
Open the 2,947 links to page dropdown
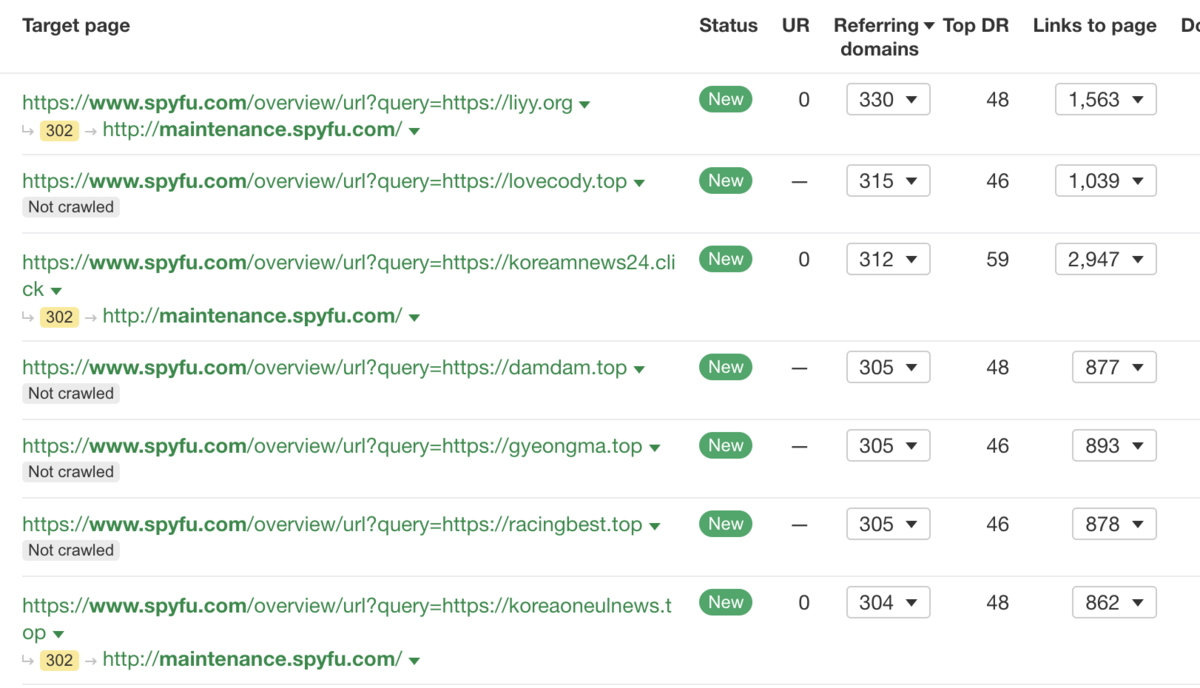click(1105, 260)
